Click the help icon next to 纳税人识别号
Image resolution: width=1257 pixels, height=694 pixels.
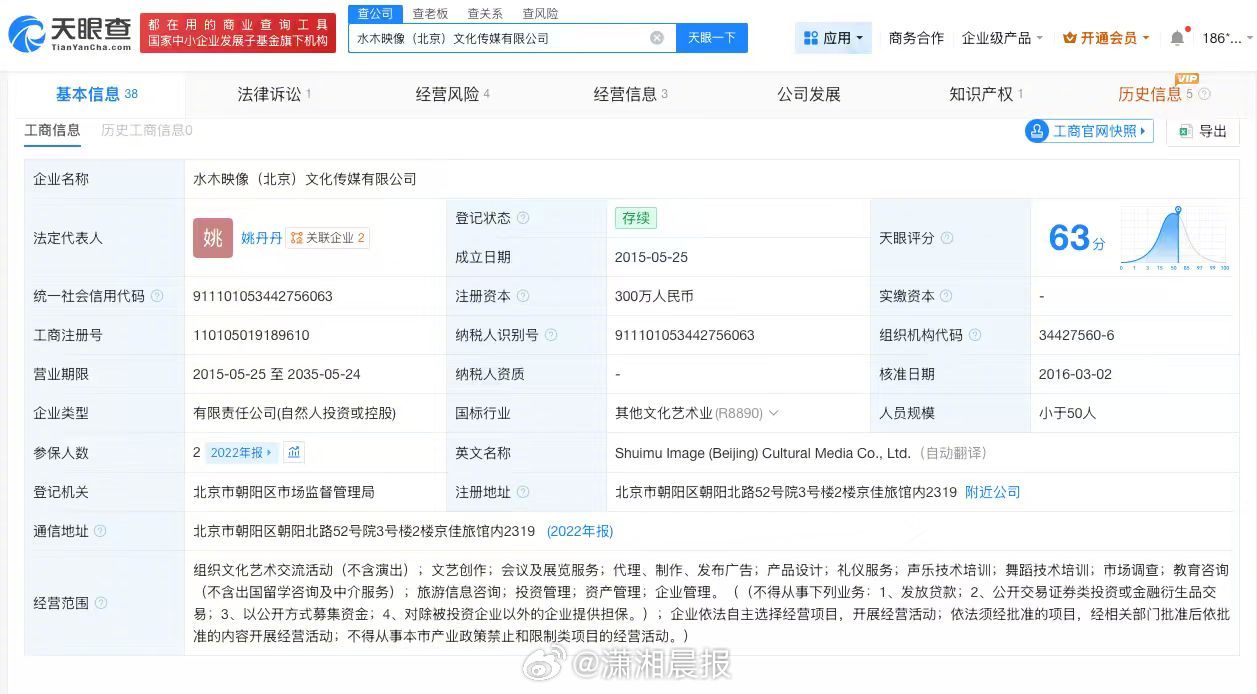coord(551,335)
